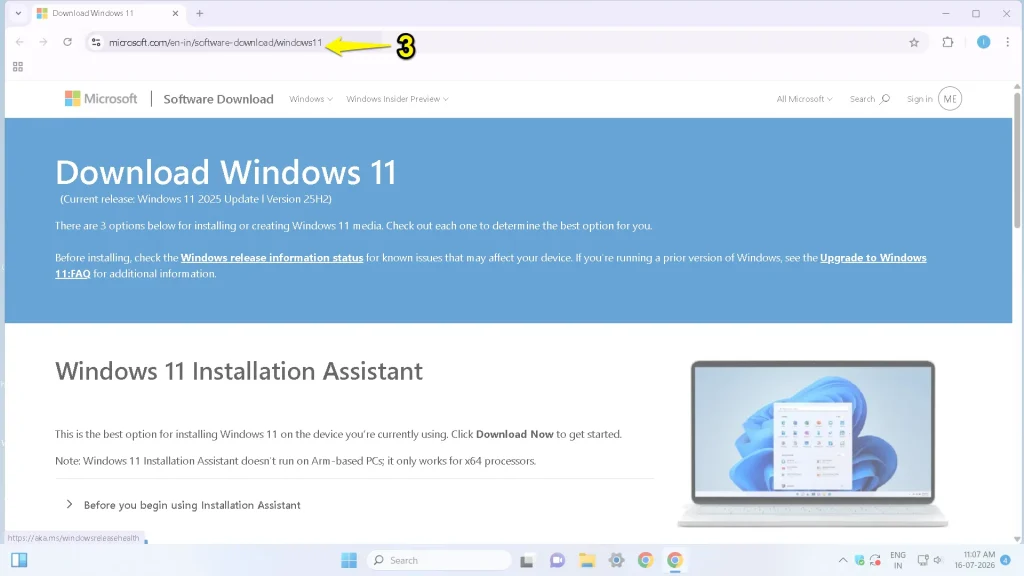Image resolution: width=1024 pixels, height=576 pixels.
Task: Click the page vertical scrollbar
Action: click(1017, 160)
